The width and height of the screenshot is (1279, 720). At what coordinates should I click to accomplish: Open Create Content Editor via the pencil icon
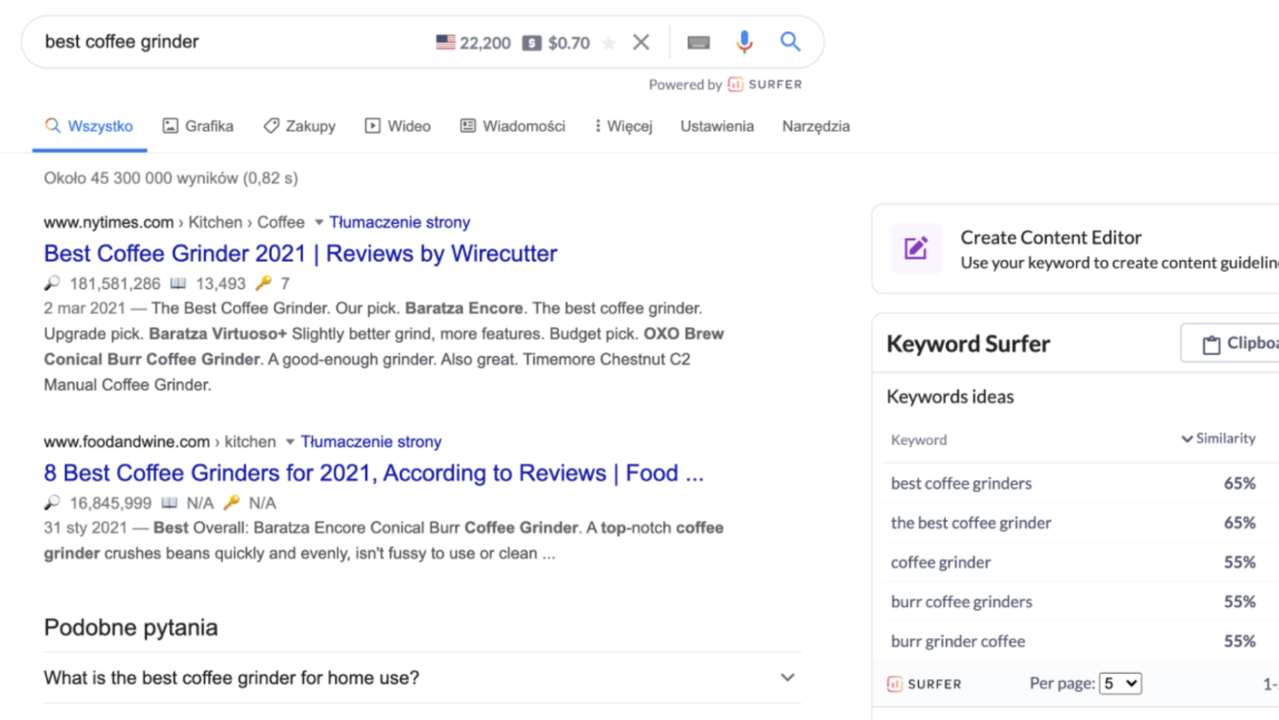[915, 249]
